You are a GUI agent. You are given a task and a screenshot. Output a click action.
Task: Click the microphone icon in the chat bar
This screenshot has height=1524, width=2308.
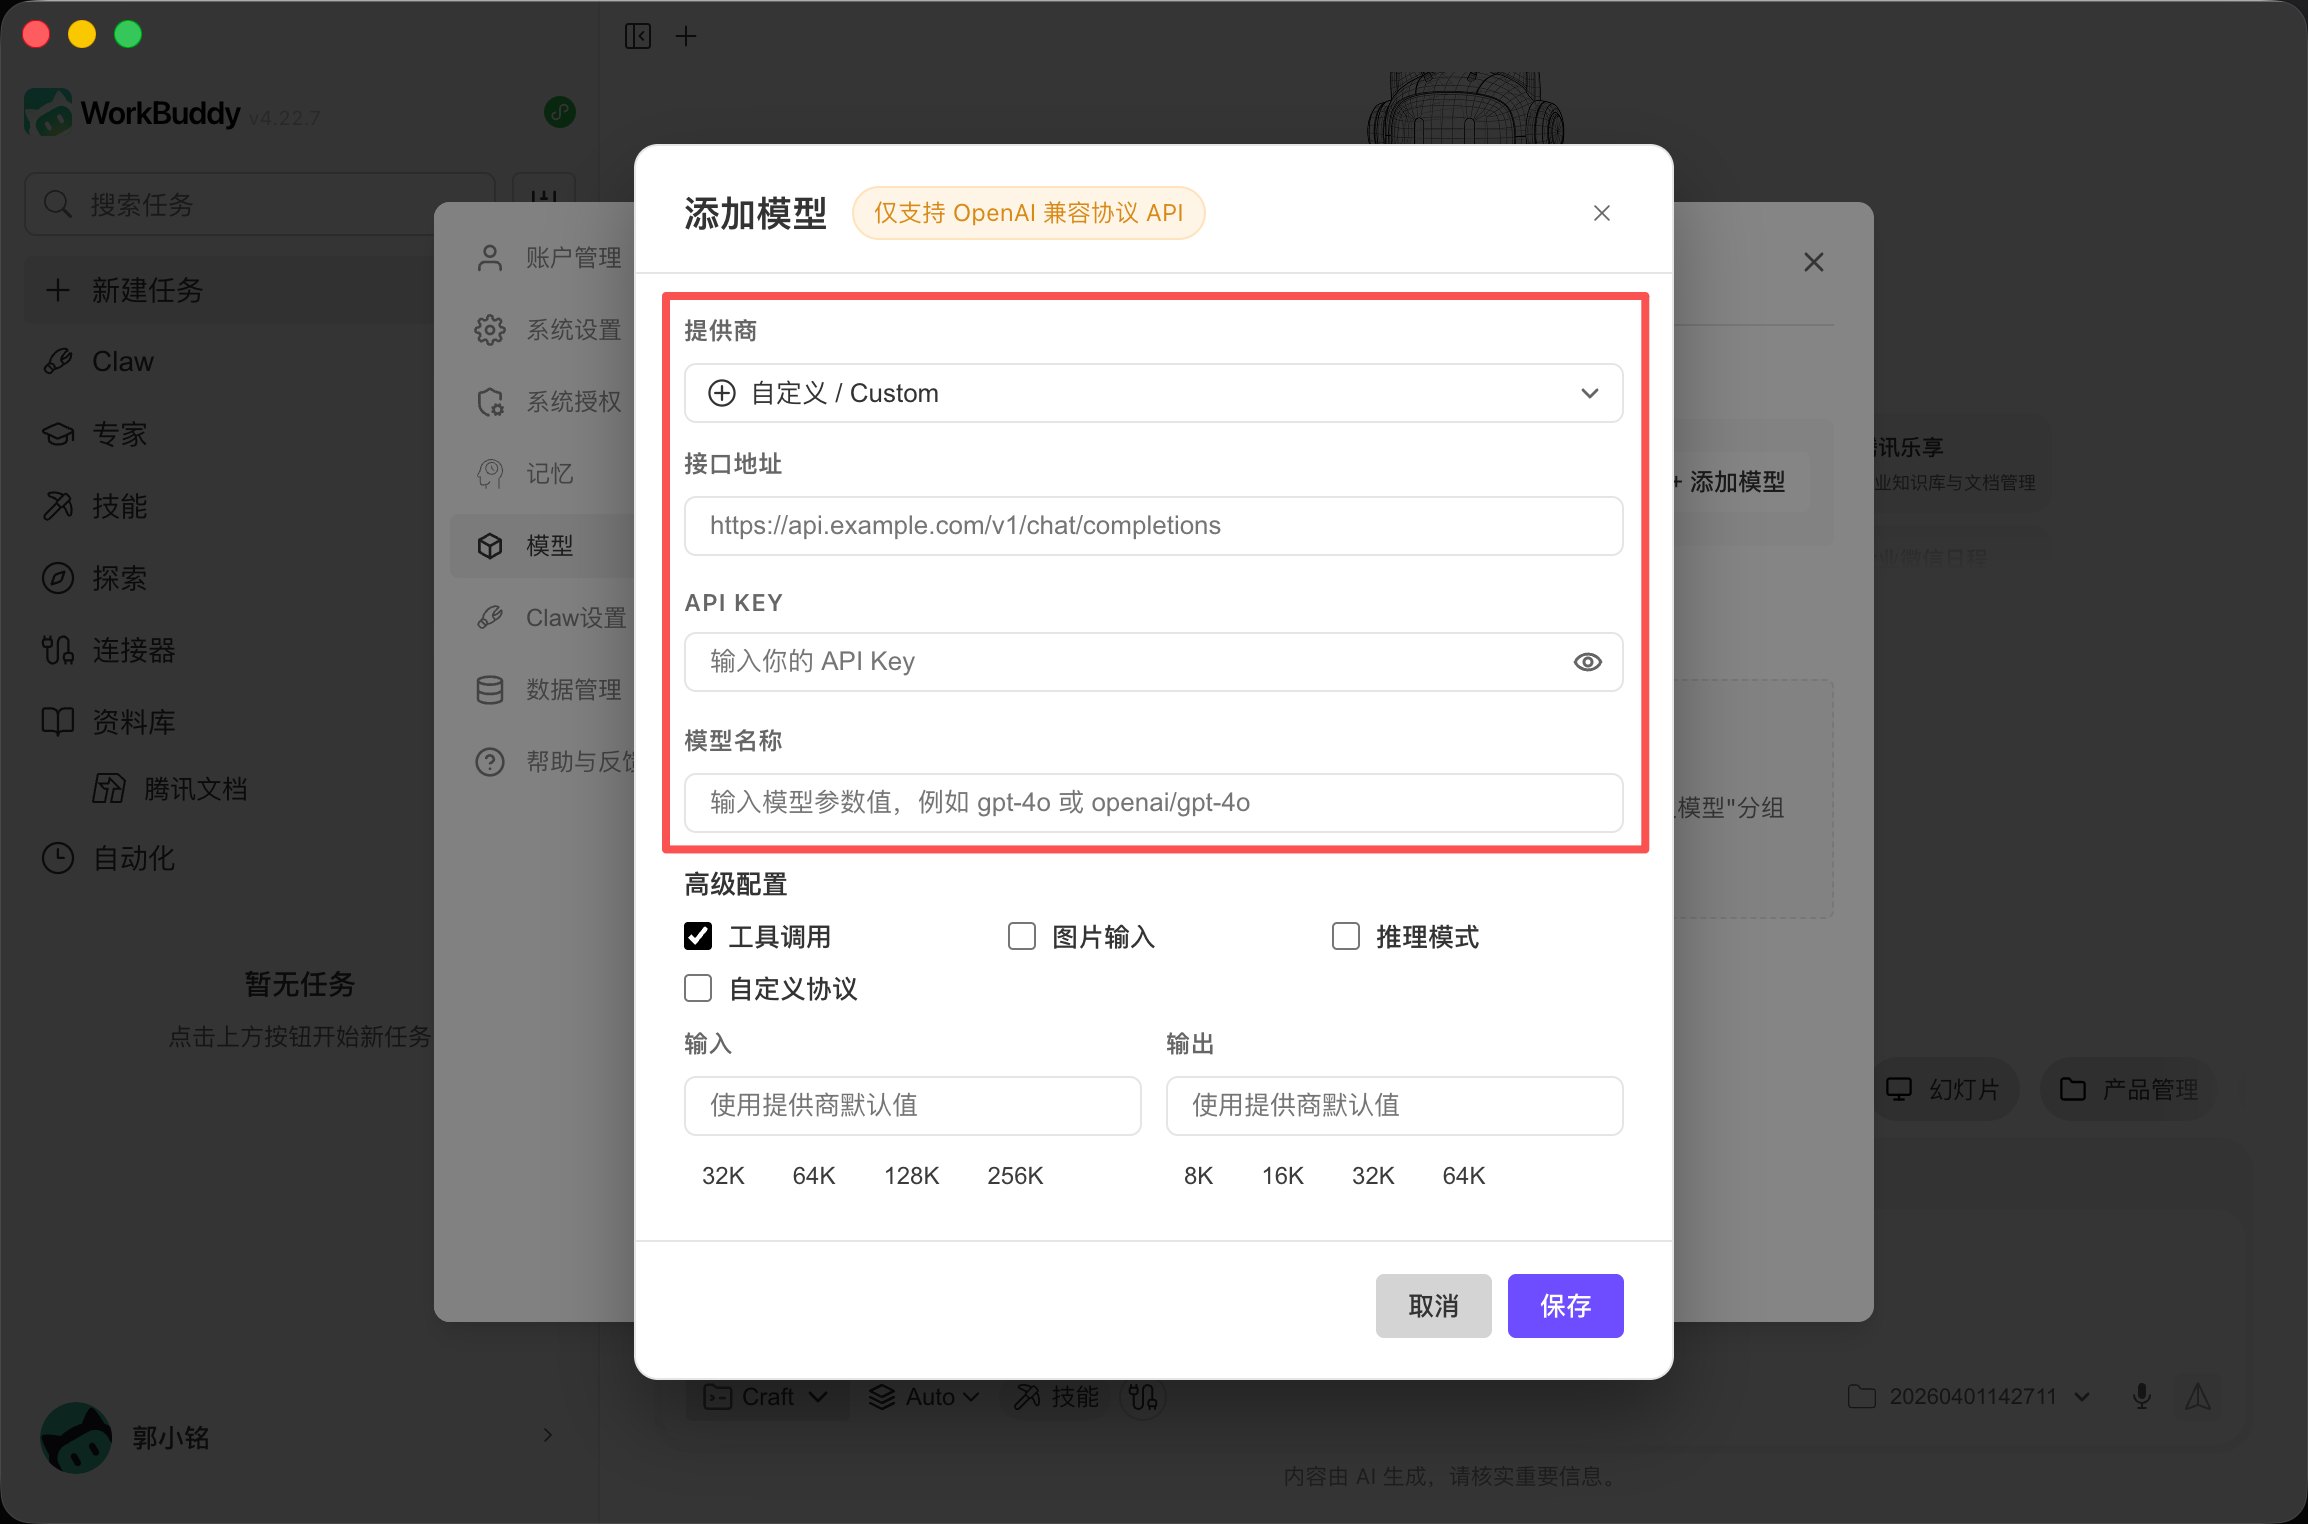2141,1396
